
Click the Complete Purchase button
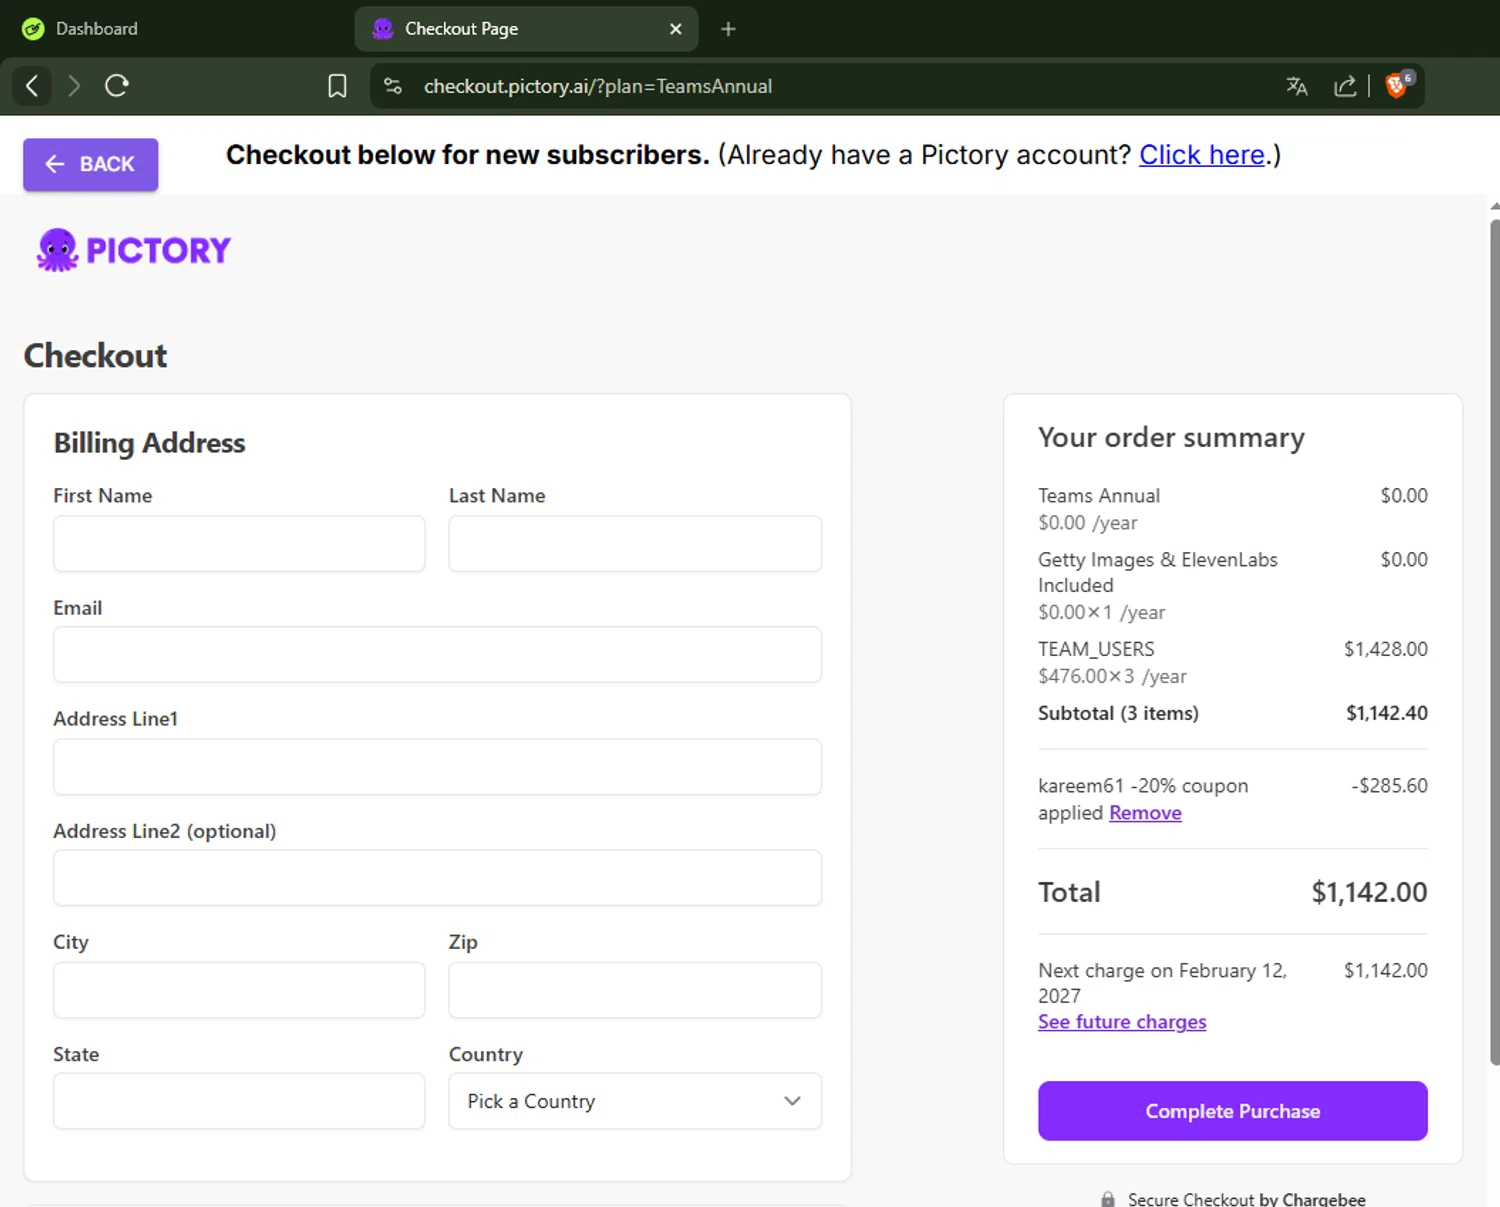[1233, 1111]
